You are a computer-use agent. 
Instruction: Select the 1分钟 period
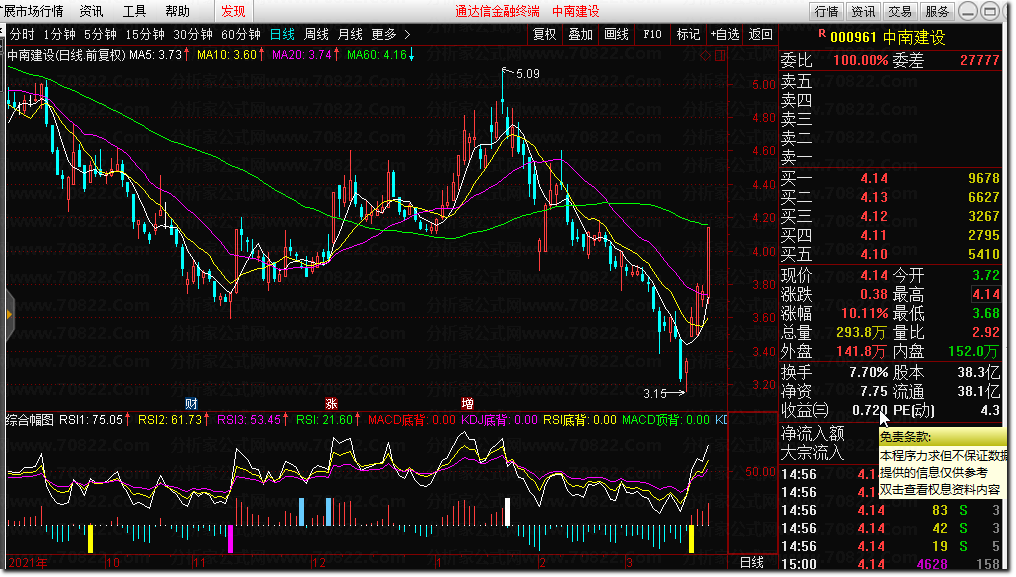point(60,34)
